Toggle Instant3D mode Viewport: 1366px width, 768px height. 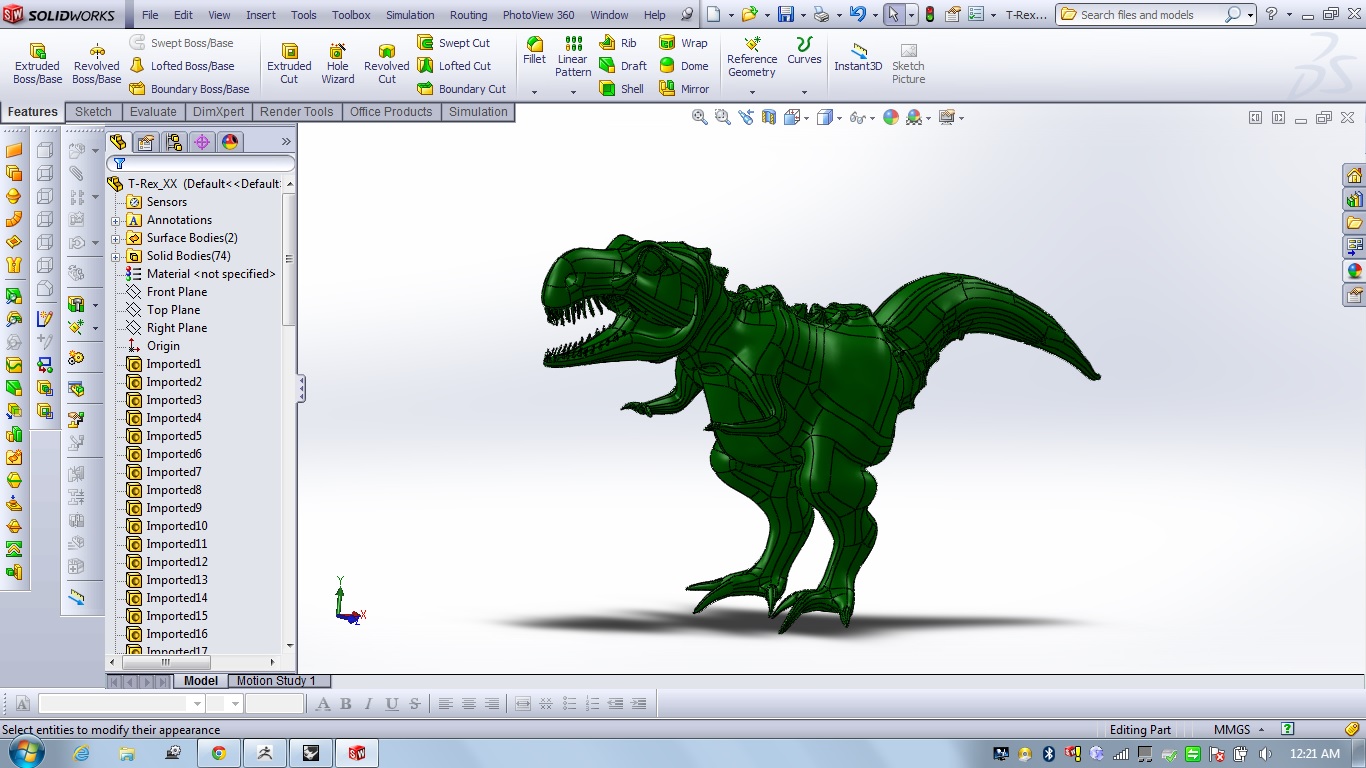[858, 57]
